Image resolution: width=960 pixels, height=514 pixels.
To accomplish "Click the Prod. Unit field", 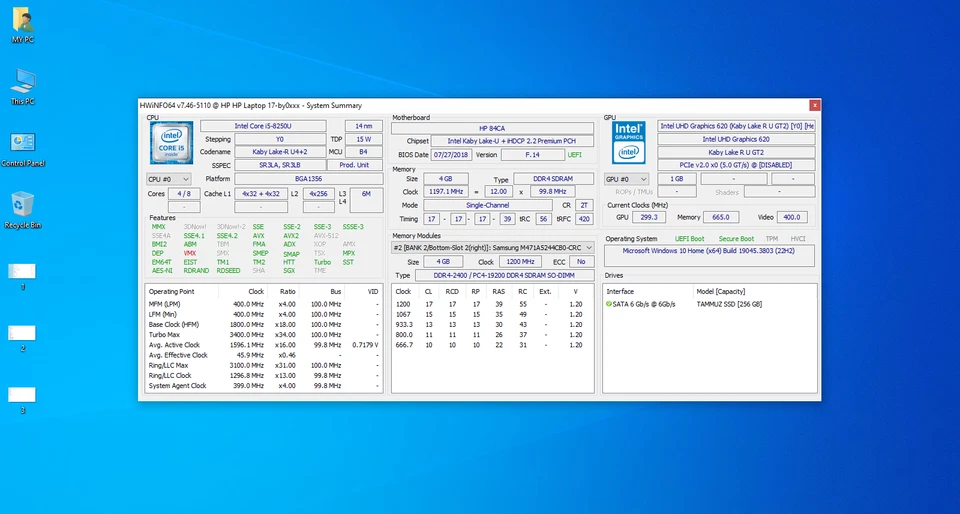I will coord(355,165).
